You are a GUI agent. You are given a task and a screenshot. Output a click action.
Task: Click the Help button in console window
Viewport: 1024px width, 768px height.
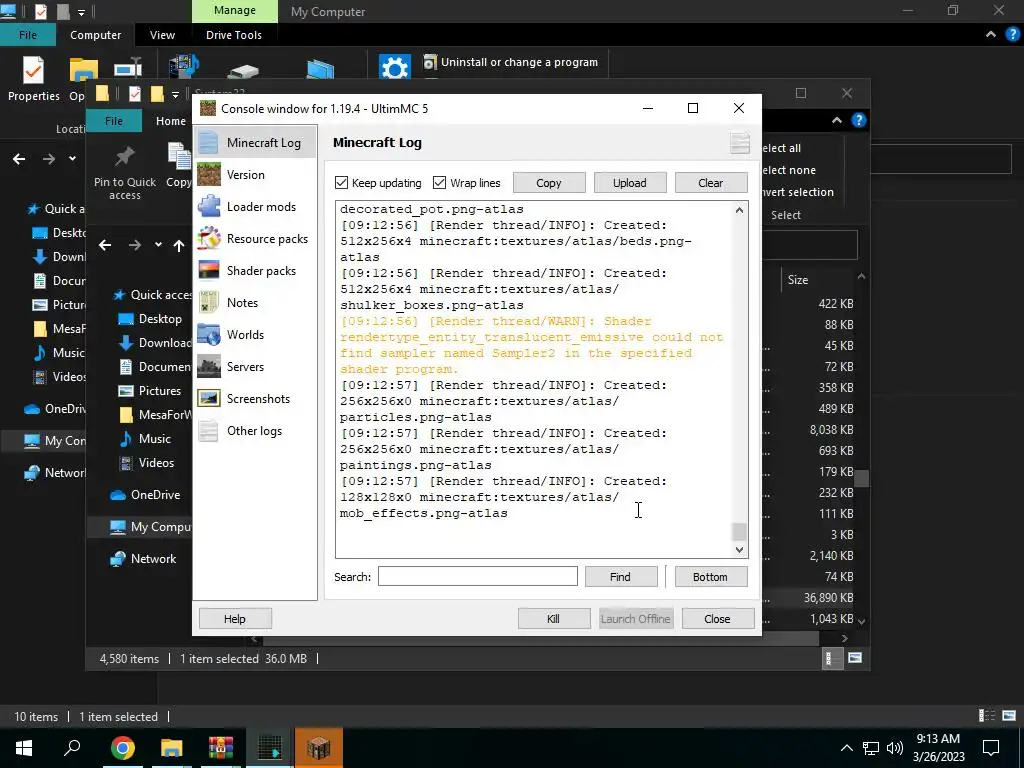tap(235, 618)
